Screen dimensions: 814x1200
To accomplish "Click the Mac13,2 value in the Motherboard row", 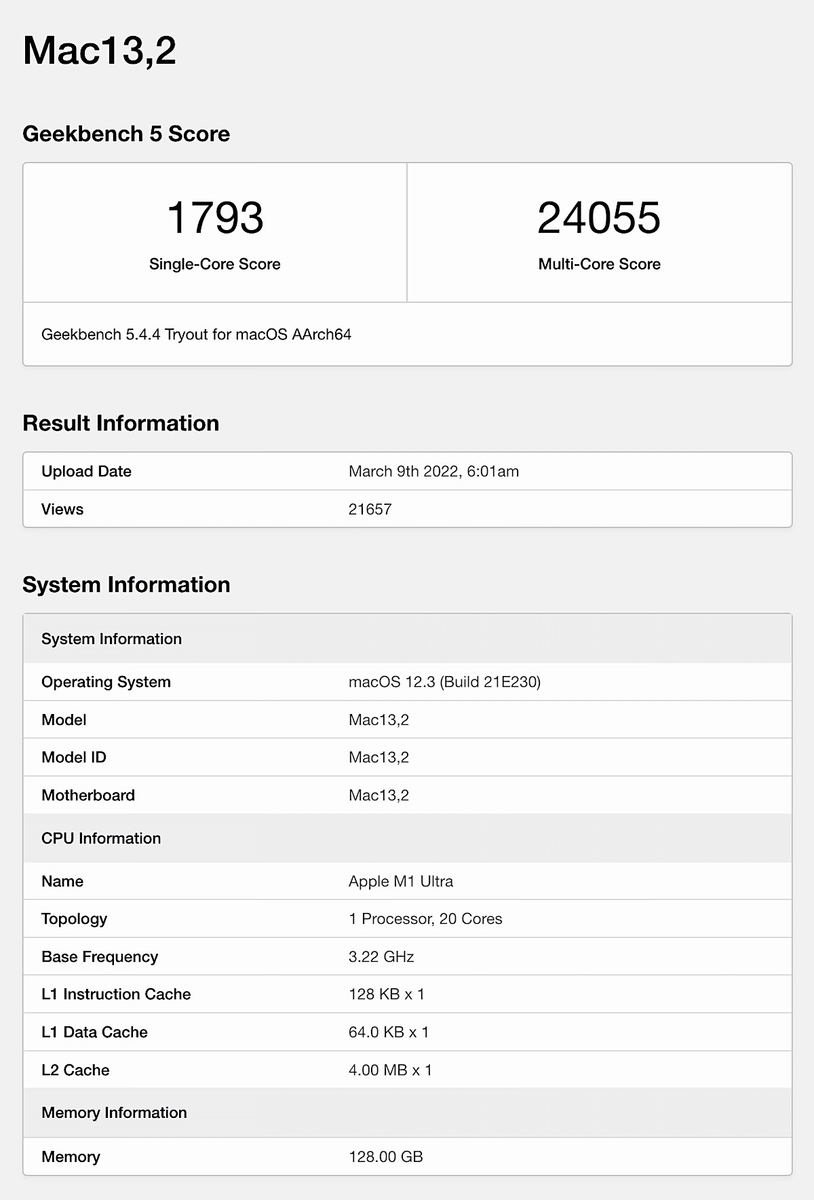I will (x=379, y=795).
